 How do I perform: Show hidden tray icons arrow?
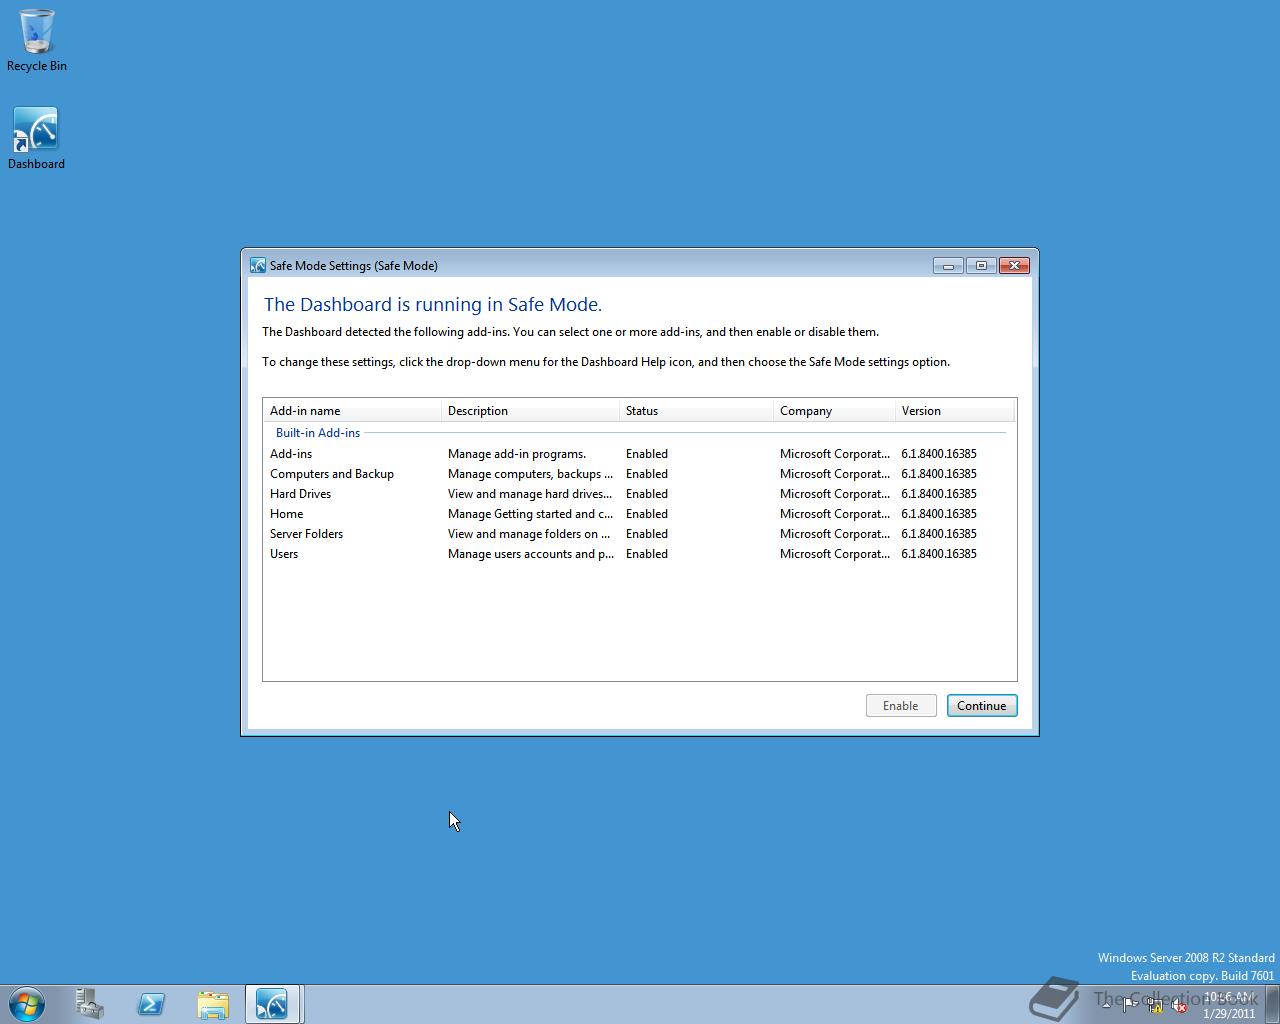click(1106, 1005)
